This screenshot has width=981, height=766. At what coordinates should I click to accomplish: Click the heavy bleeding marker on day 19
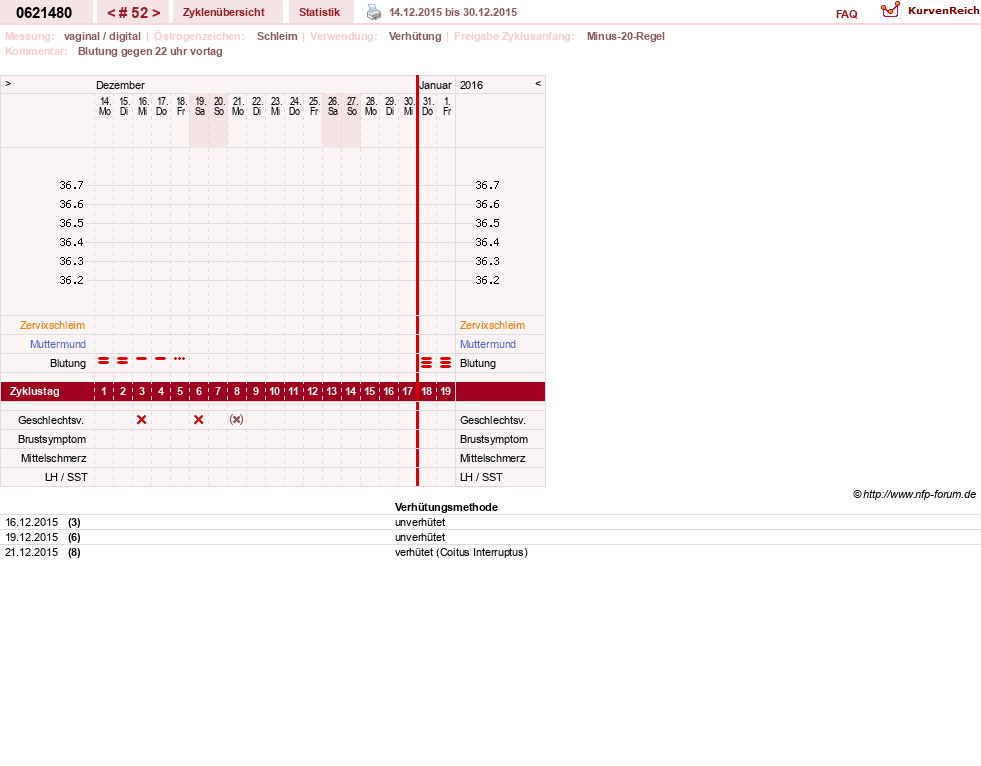(445, 363)
